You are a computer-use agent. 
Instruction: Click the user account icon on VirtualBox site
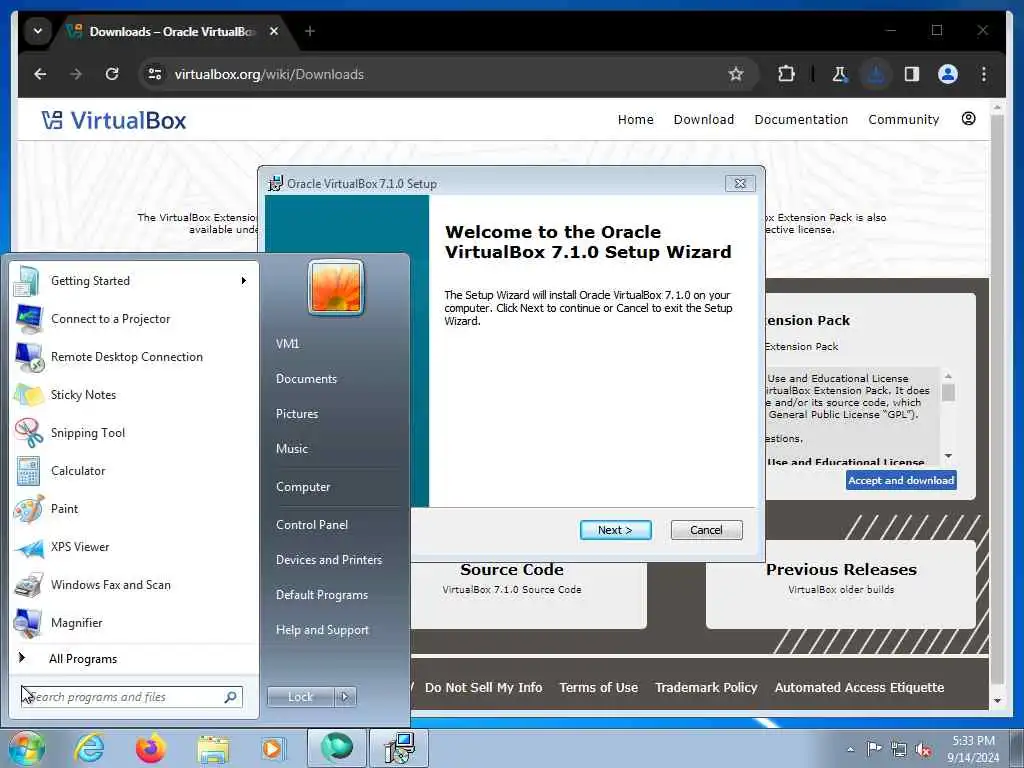[x=968, y=118]
